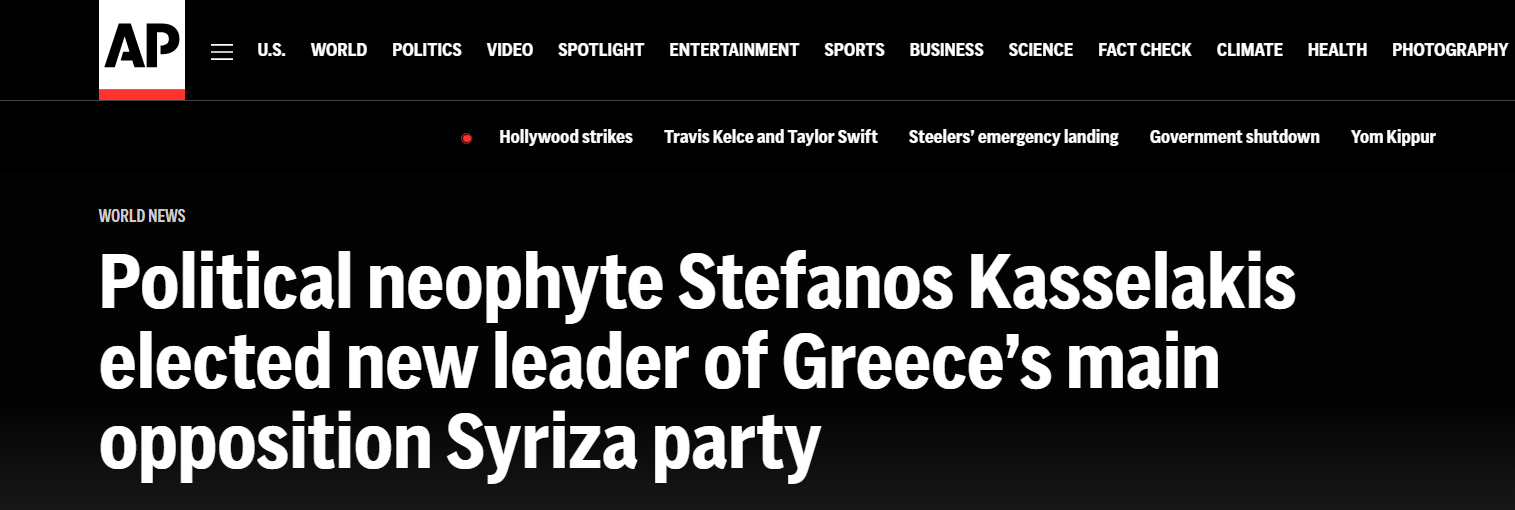Viewport: 1515px width, 510px height.
Task: Open the Science nav item
Action: [1040, 50]
